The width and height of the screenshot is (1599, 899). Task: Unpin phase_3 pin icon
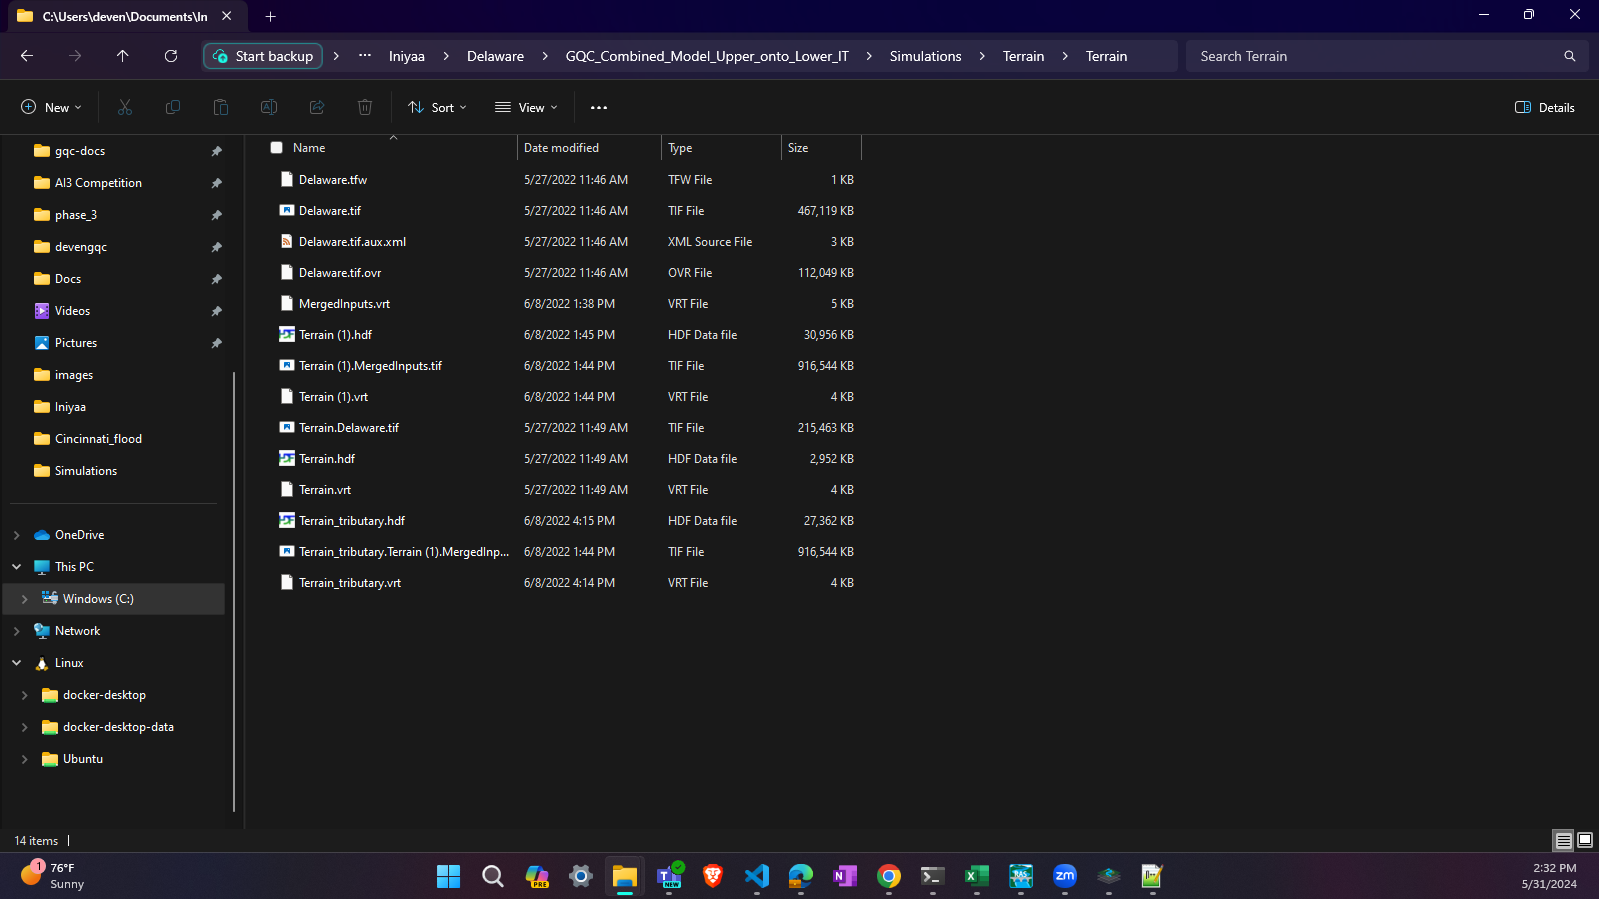click(x=216, y=215)
